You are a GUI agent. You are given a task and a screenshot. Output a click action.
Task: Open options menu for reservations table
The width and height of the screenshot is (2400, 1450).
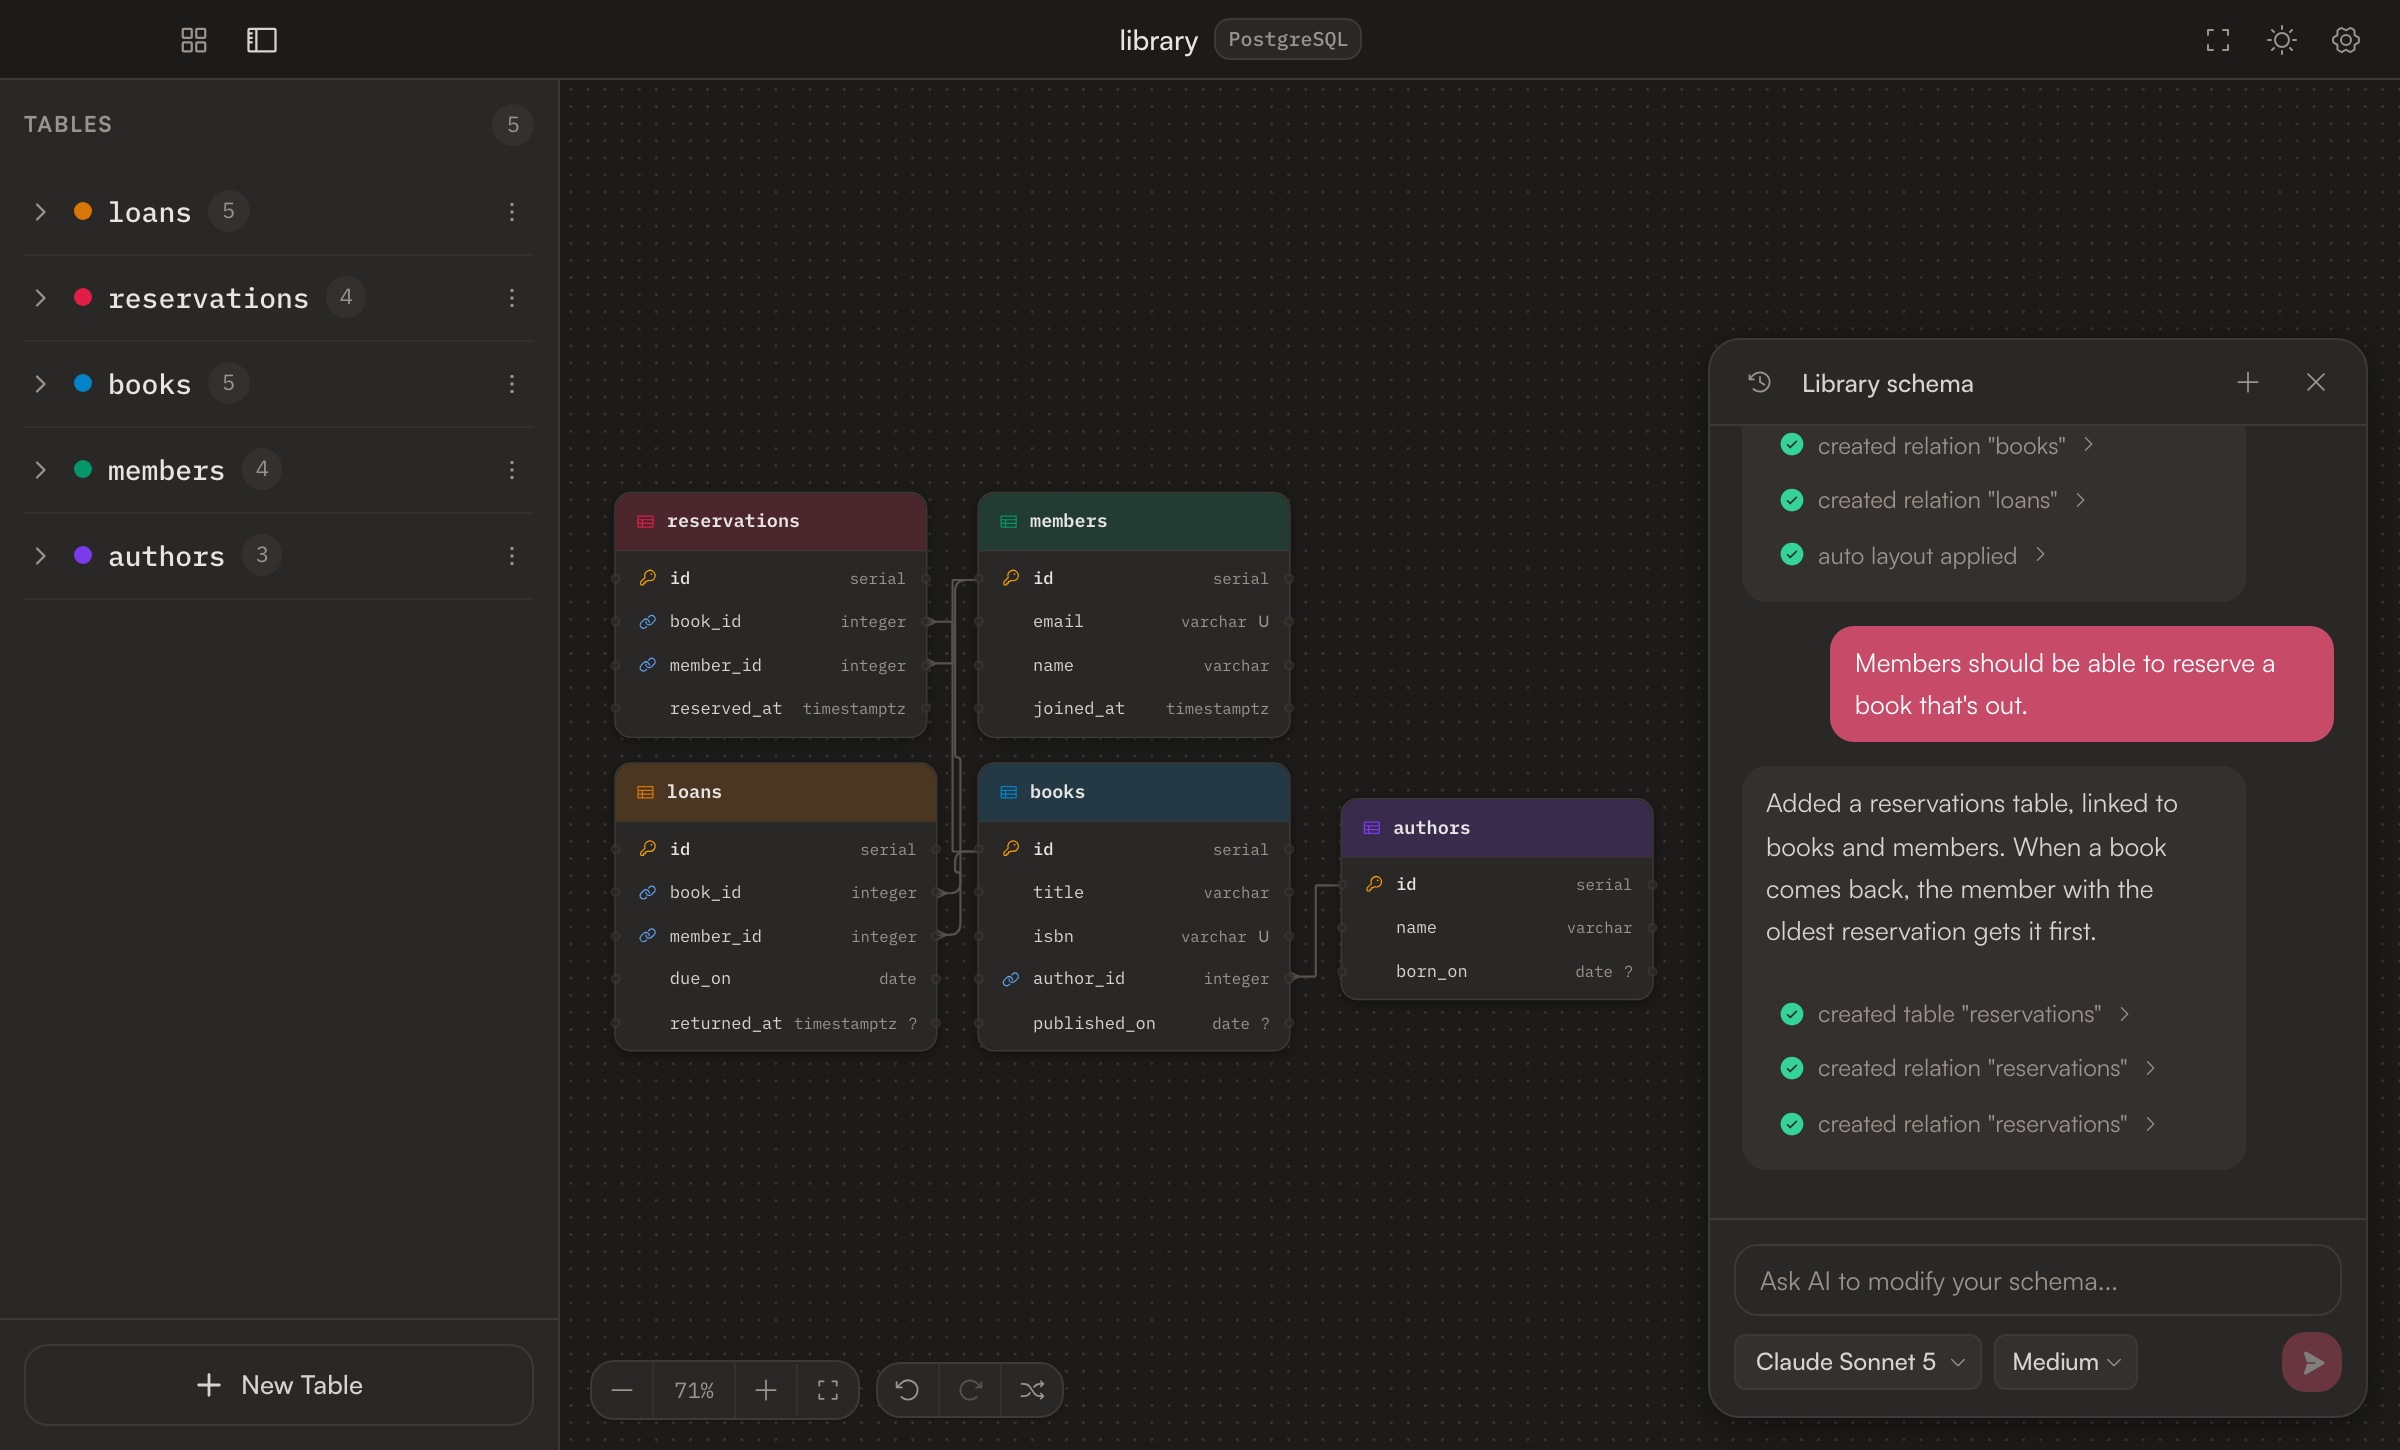[x=512, y=298]
